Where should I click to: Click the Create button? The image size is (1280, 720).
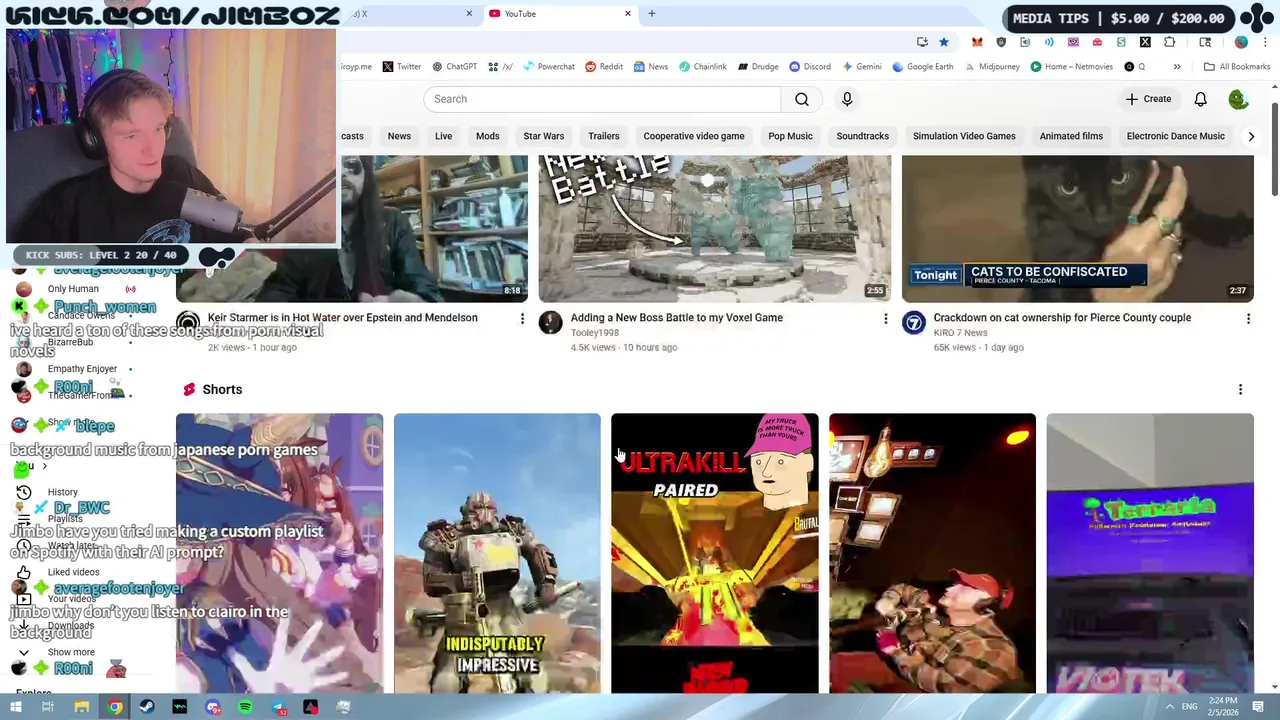(1148, 99)
